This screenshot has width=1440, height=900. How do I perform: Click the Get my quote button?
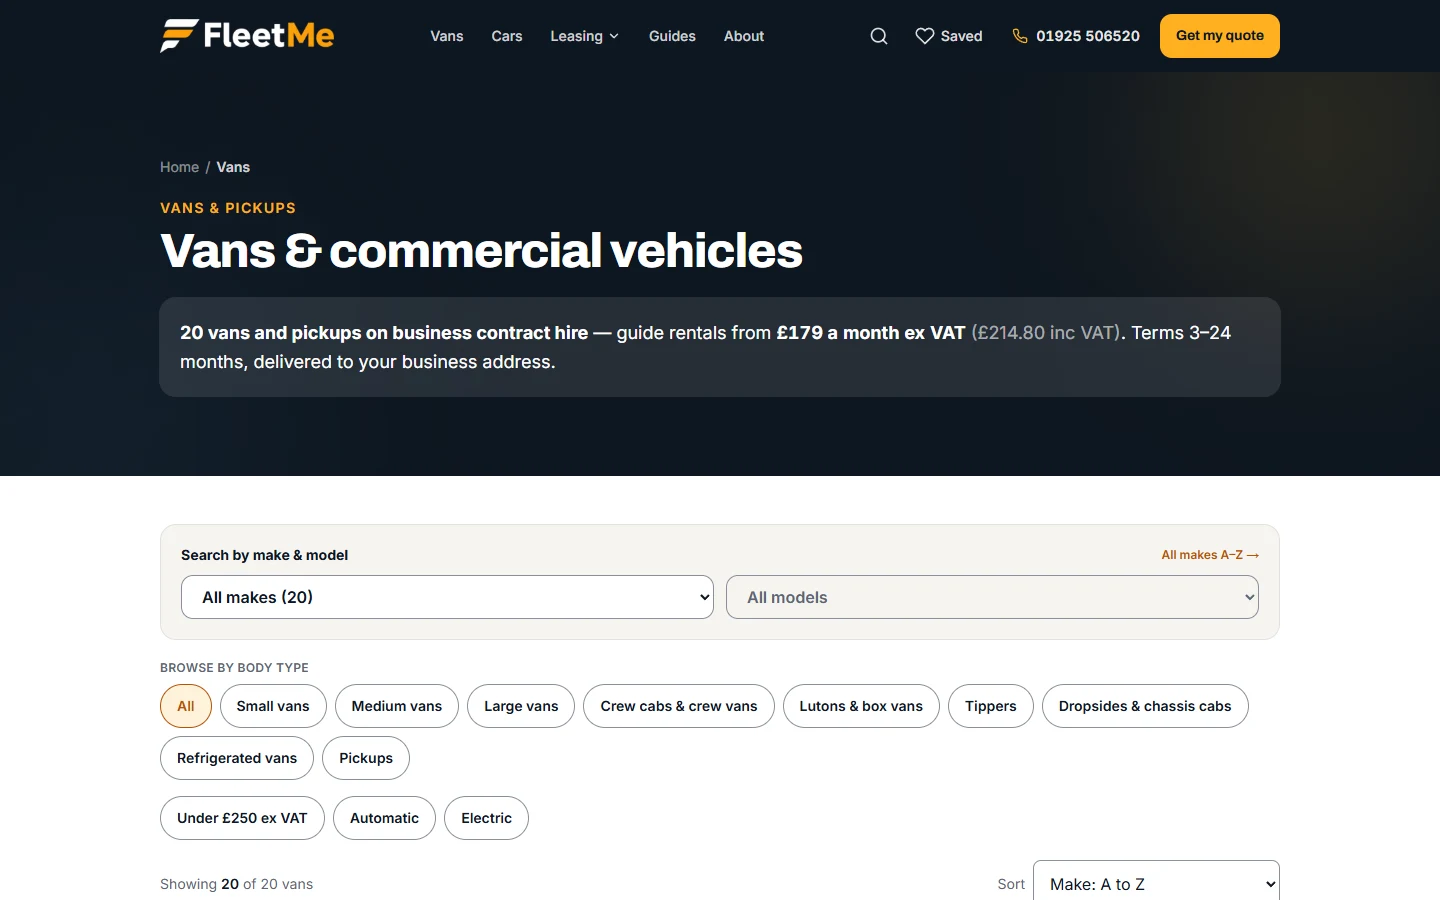(x=1220, y=36)
